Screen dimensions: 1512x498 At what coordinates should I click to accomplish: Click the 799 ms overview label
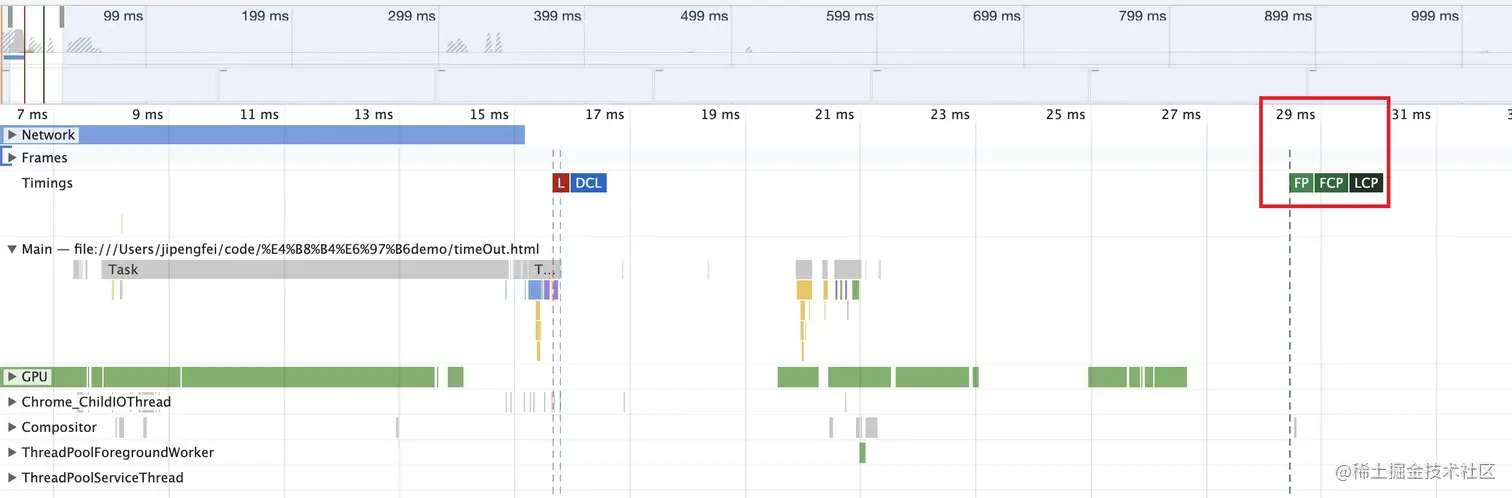point(1141,16)
